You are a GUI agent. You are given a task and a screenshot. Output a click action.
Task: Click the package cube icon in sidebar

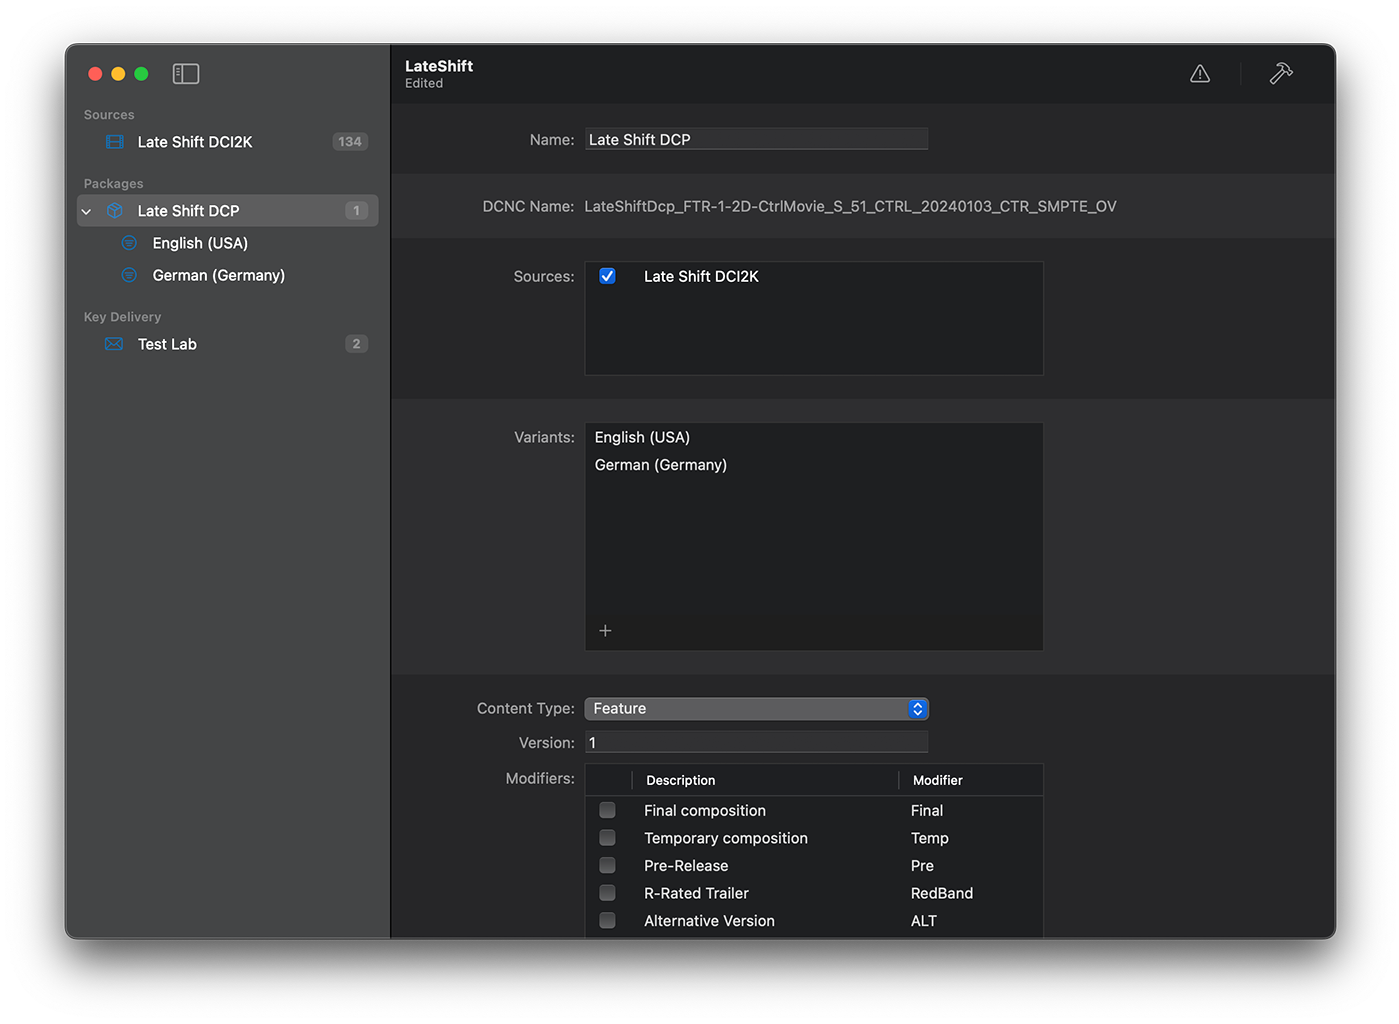115,211
